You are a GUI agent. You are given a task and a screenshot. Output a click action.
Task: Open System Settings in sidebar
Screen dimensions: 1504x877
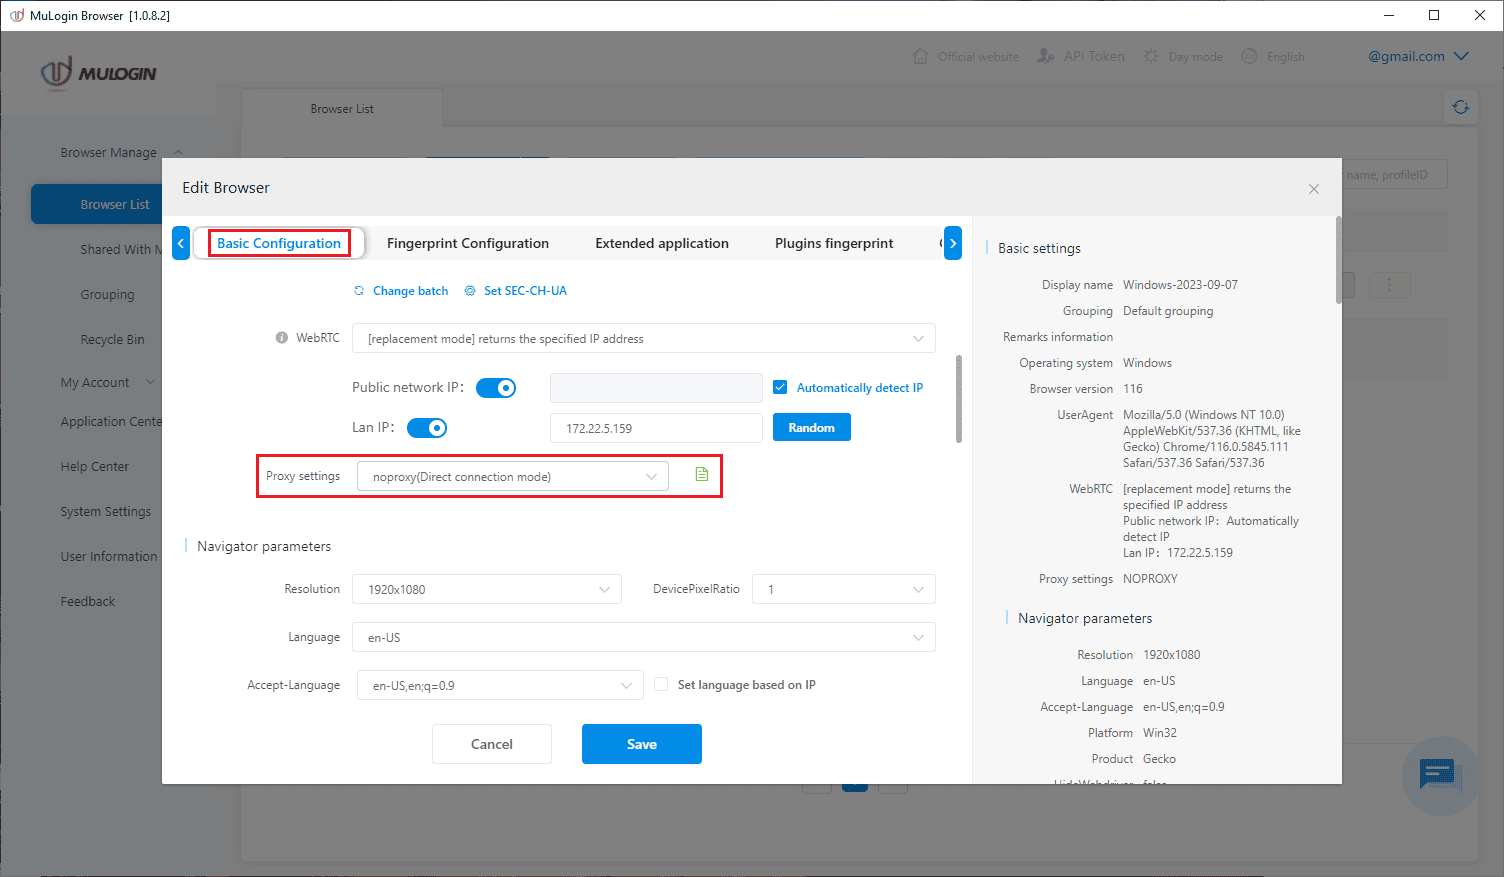[x=106, y=512]
